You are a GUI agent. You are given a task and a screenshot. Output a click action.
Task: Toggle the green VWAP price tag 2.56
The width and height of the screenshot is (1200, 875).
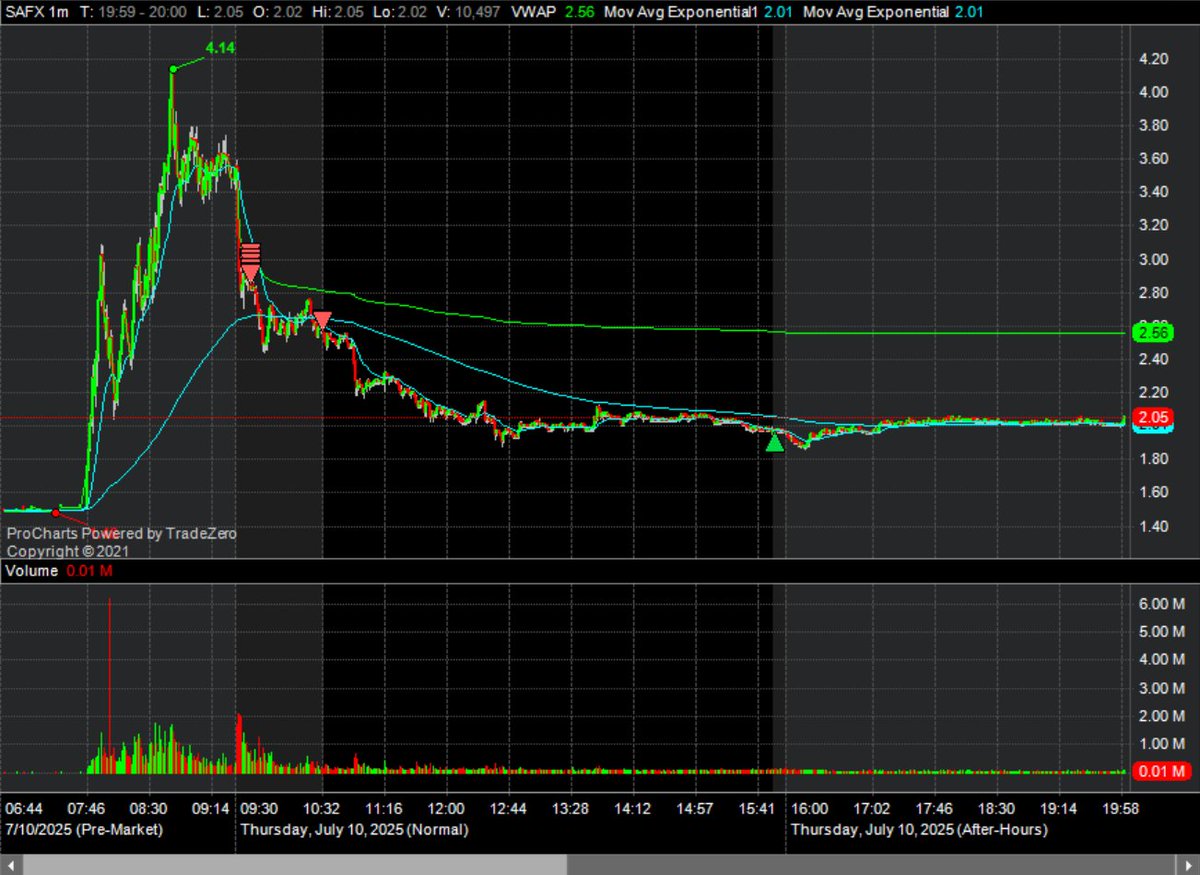[x=1152, y=333]
